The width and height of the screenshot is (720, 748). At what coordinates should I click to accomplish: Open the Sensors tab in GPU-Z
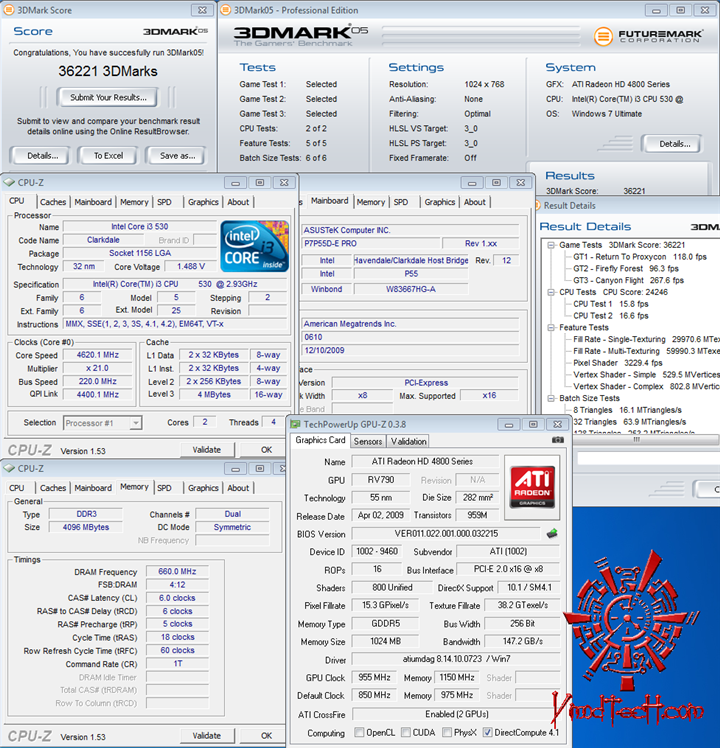(x=368, y=441)
